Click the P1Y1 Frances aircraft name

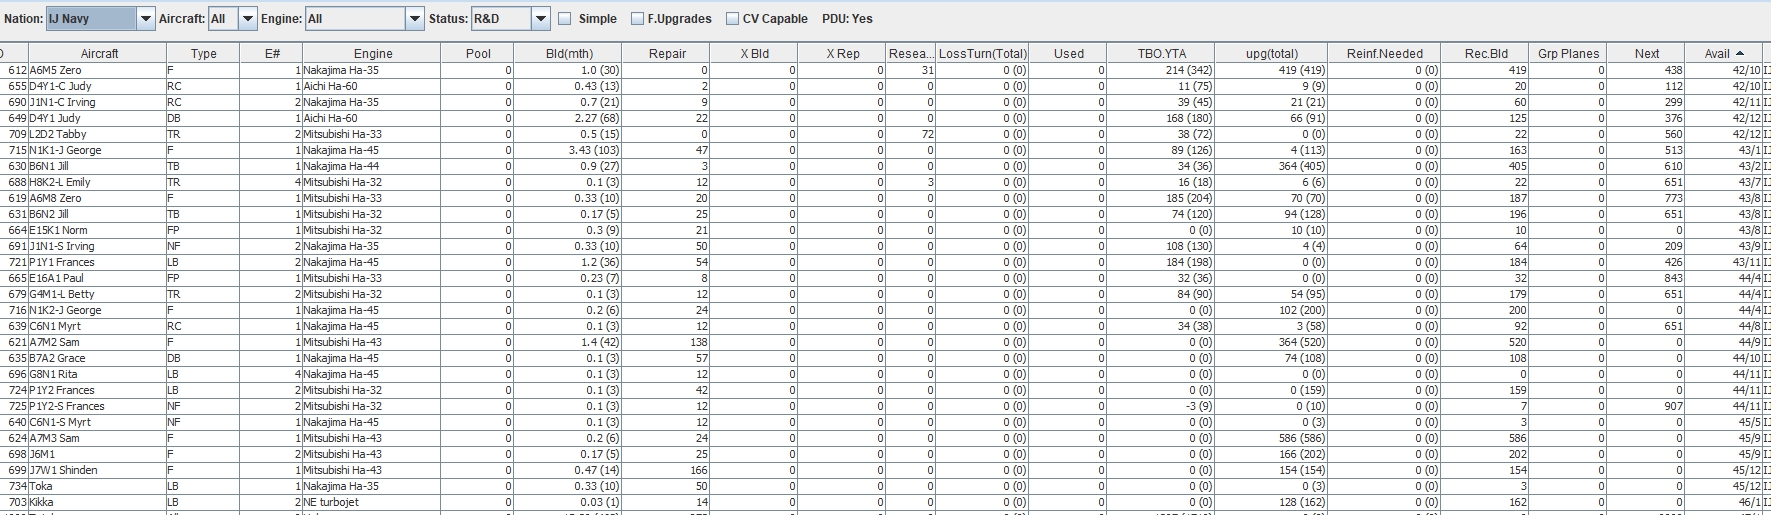click(x=62, y=262)
